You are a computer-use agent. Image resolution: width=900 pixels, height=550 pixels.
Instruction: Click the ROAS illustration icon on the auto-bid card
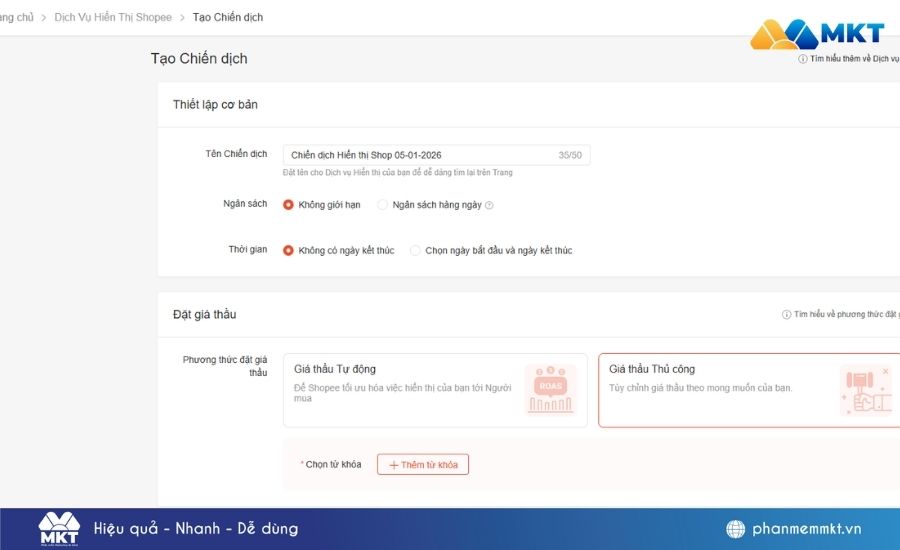tap(550, 390)
